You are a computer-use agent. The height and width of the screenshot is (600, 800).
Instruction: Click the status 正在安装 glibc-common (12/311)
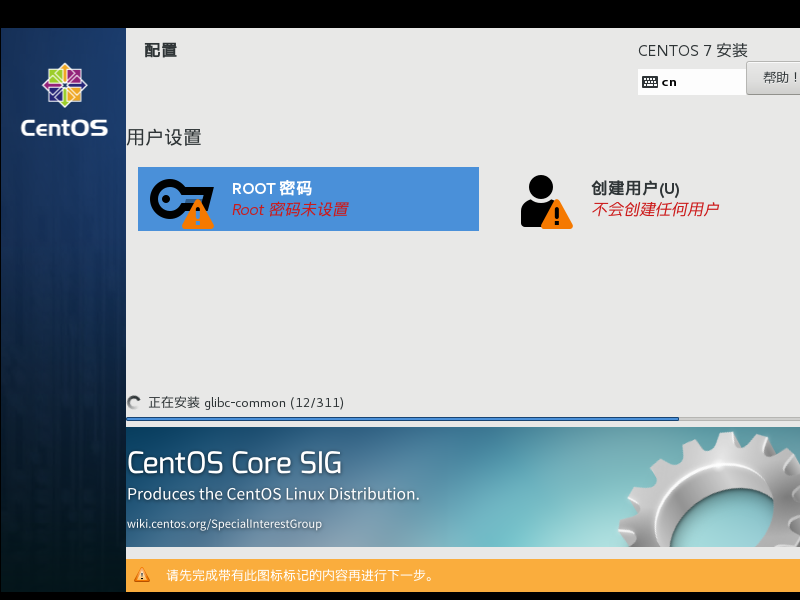pos(246,403)
